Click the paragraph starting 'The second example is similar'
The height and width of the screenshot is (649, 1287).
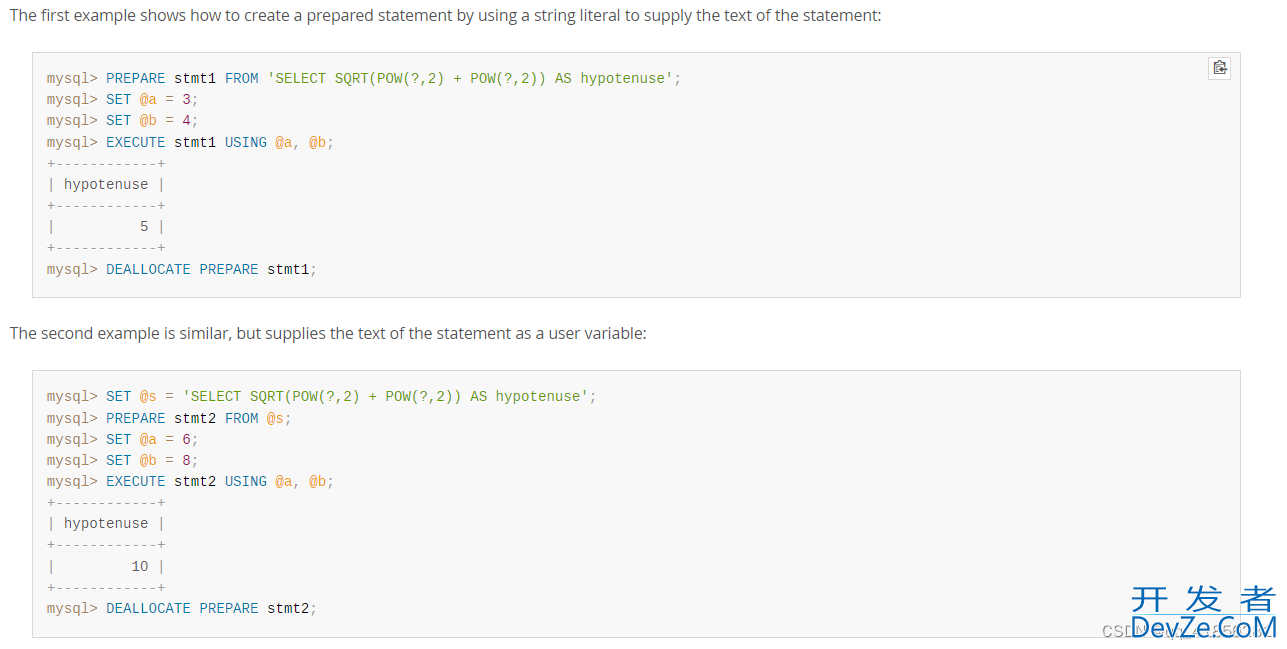click(328, 333)
